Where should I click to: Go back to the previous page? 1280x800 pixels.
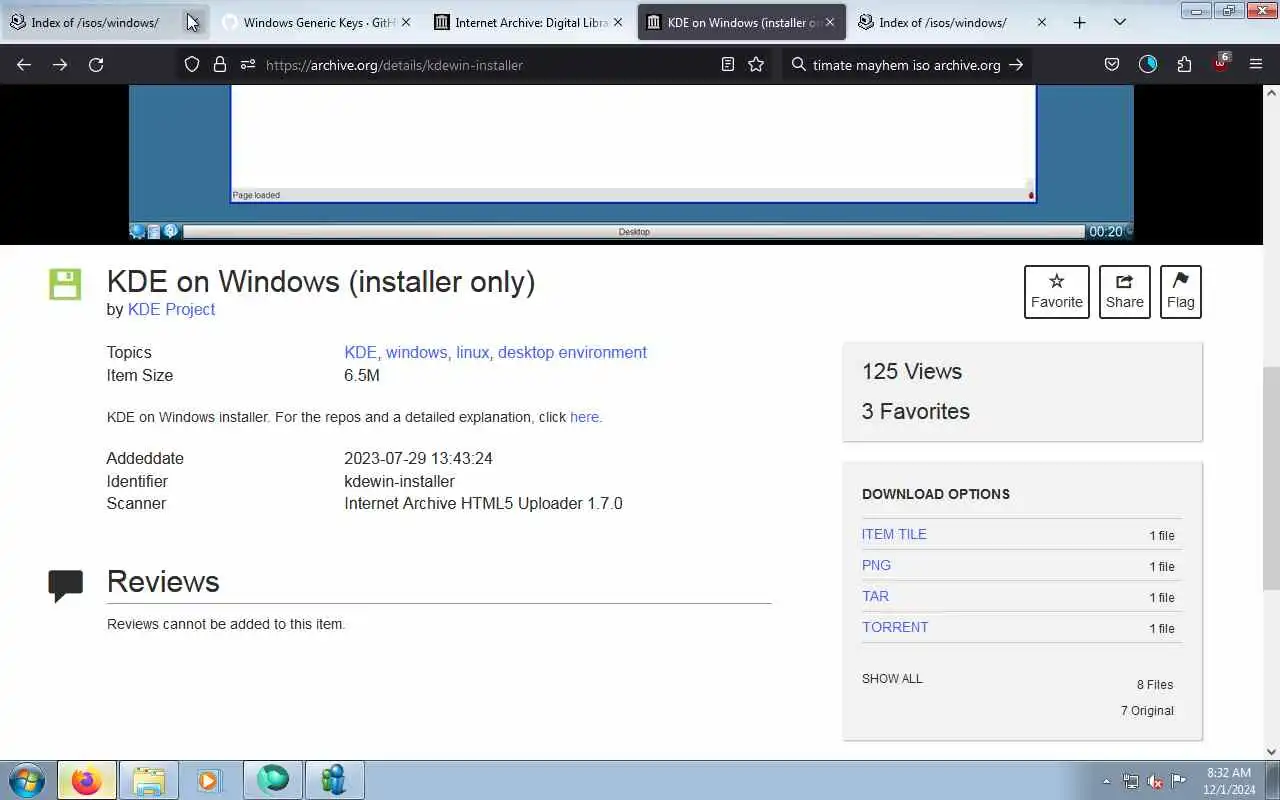coord(24,64)
